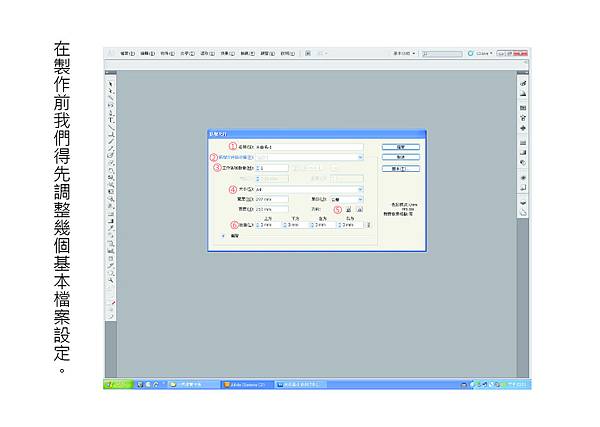Viewport: 600px width, 427px height.
Task: Click the document Name input field
Action: click(309, 147)
